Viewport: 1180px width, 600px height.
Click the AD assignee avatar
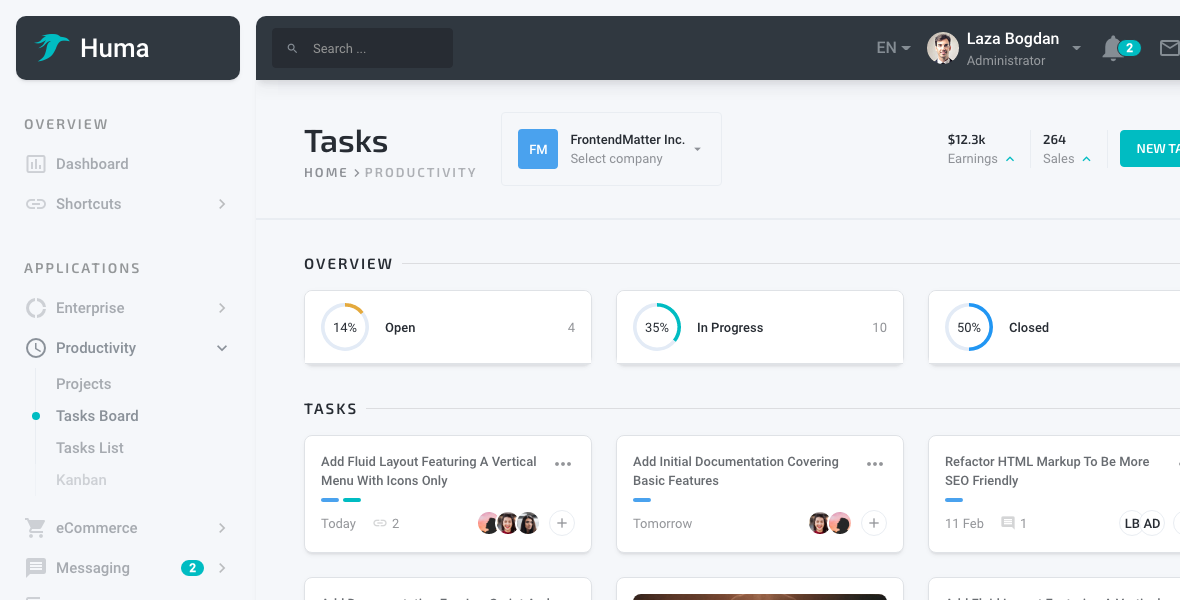1152,523
